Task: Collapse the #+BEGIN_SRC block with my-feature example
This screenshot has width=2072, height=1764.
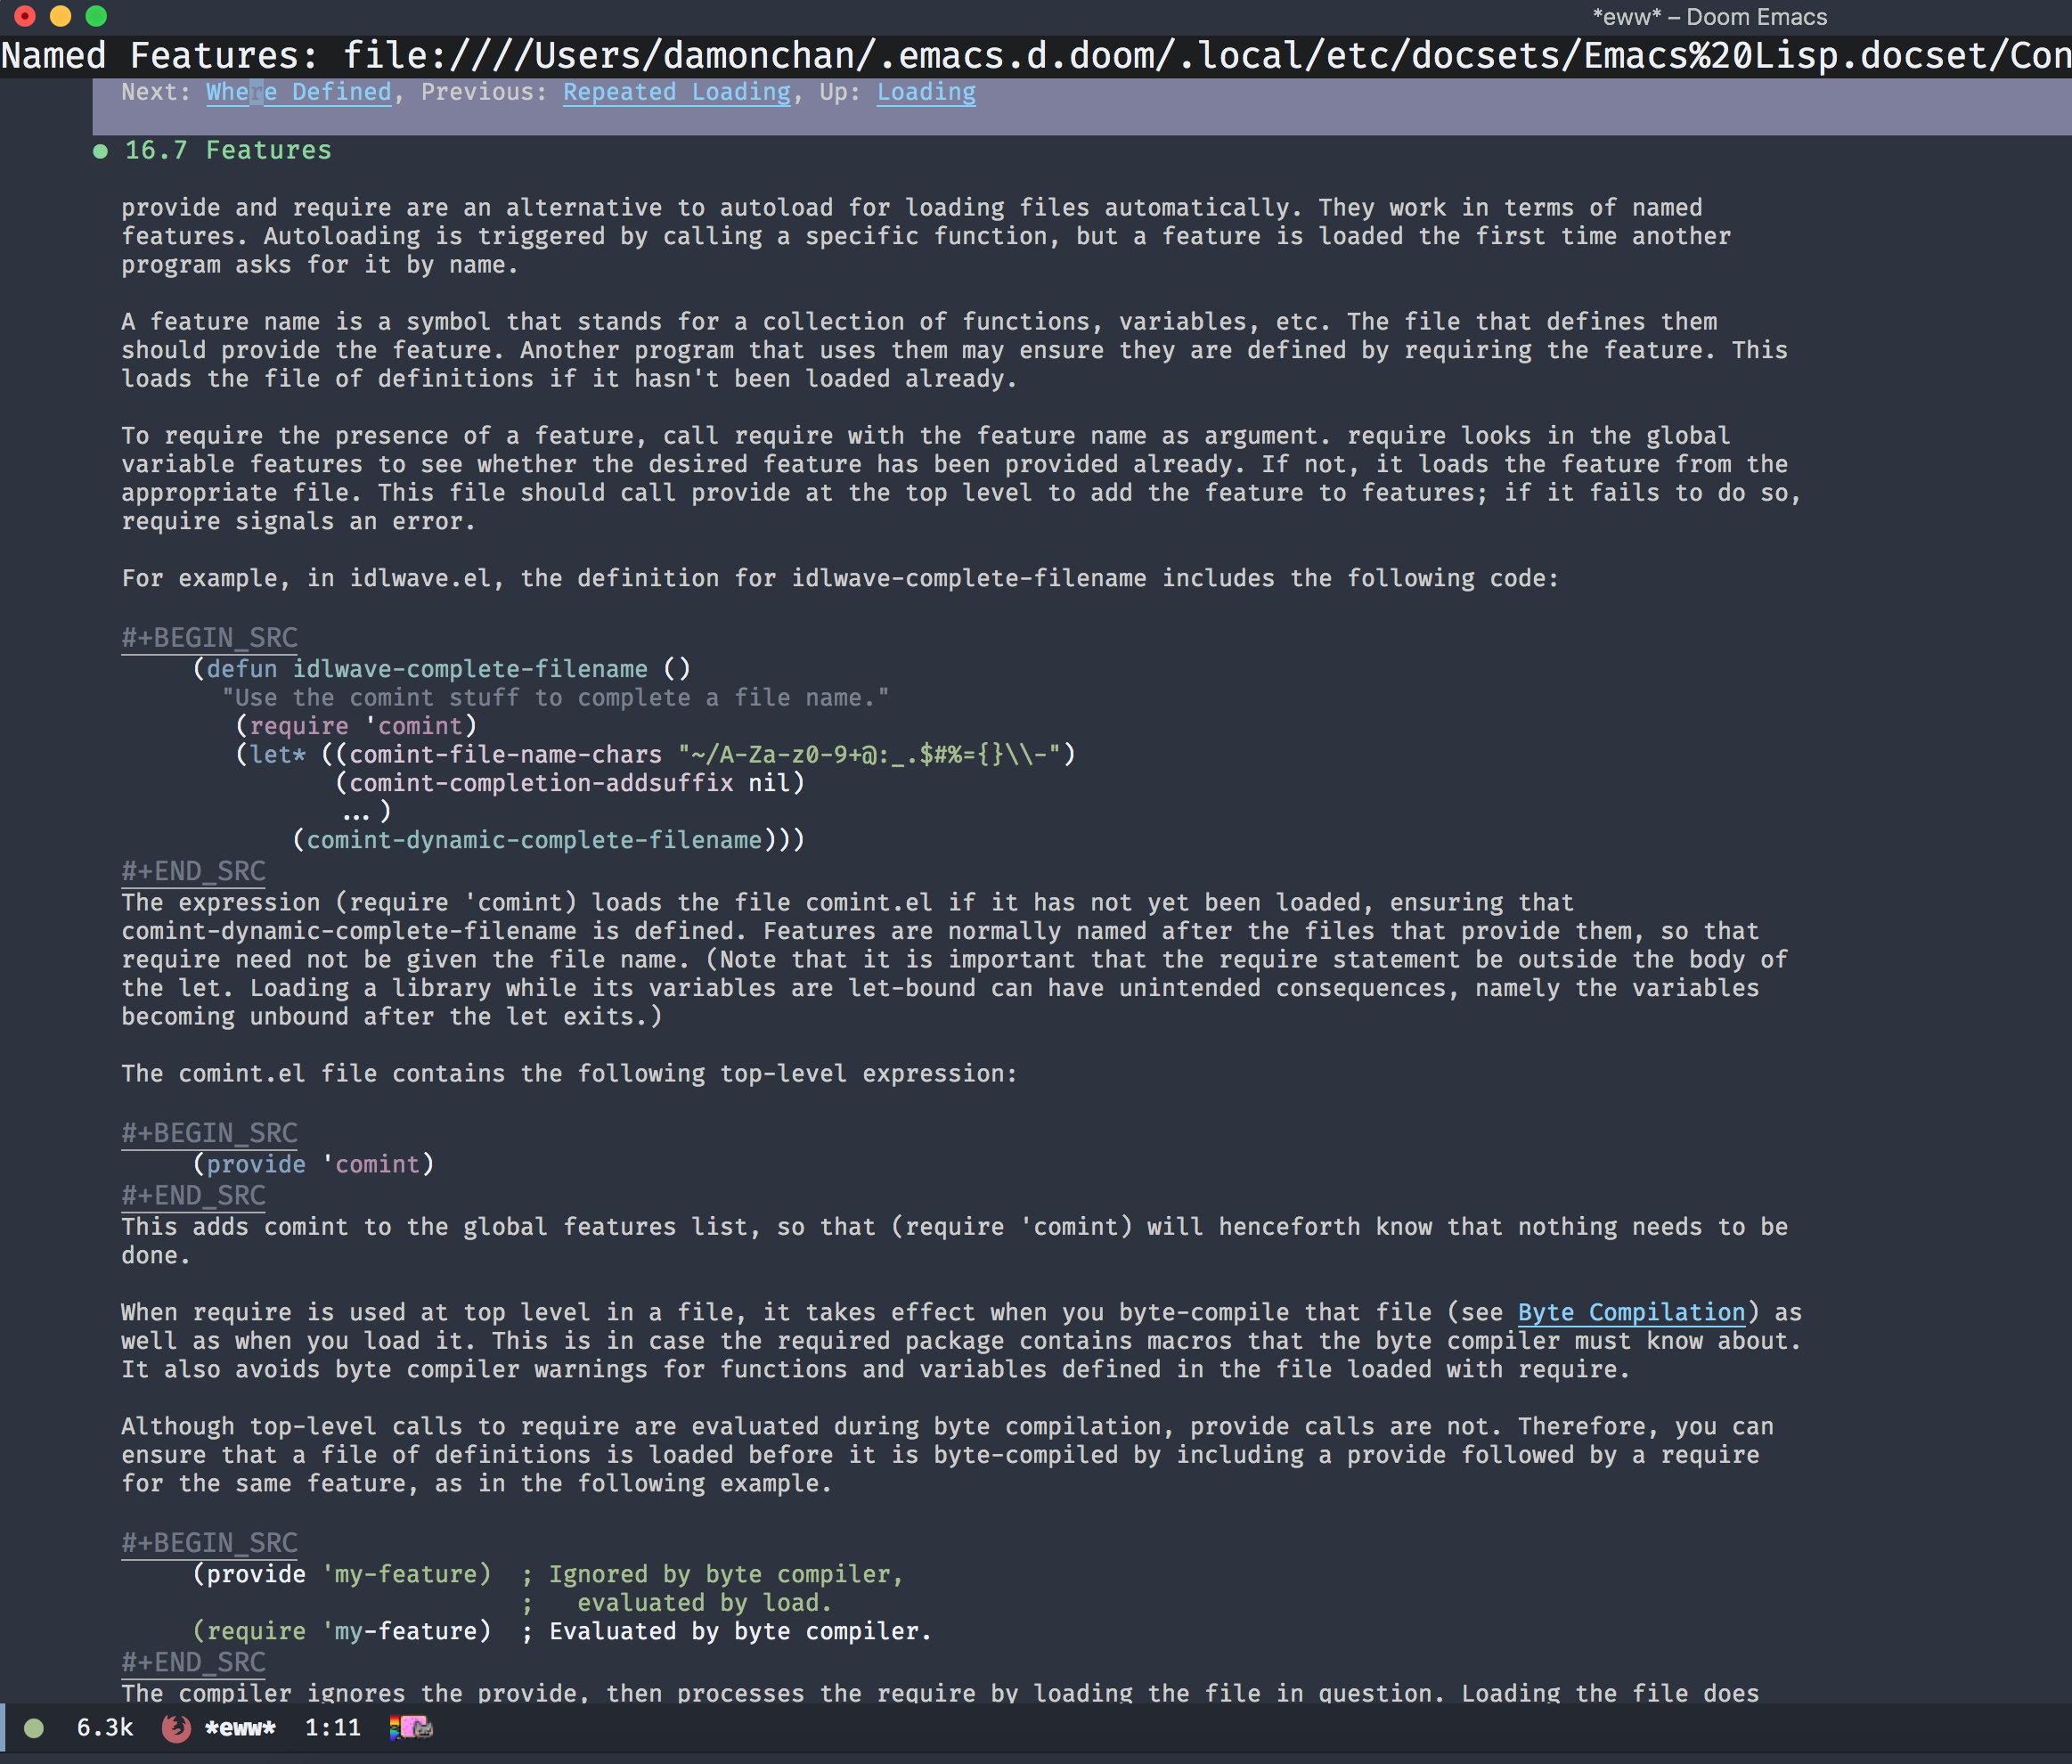Action: (x=209, y=1543)
